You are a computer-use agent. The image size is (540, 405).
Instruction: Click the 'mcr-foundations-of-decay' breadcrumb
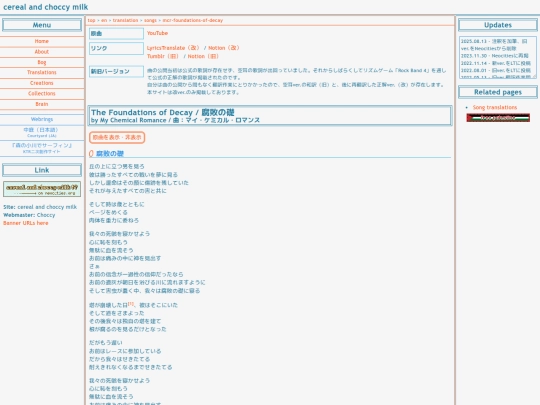coord(193,20)
